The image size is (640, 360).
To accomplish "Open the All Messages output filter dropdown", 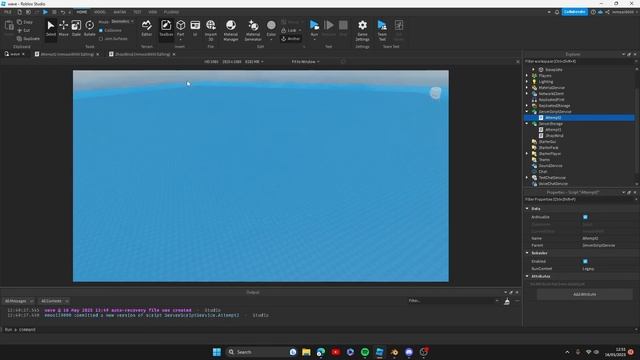I will point(19,301).
